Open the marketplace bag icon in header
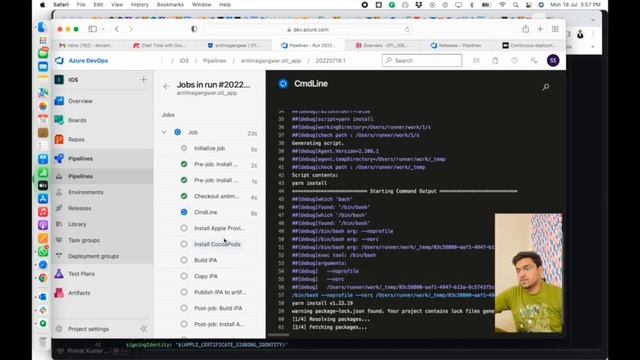 point(495,60)
